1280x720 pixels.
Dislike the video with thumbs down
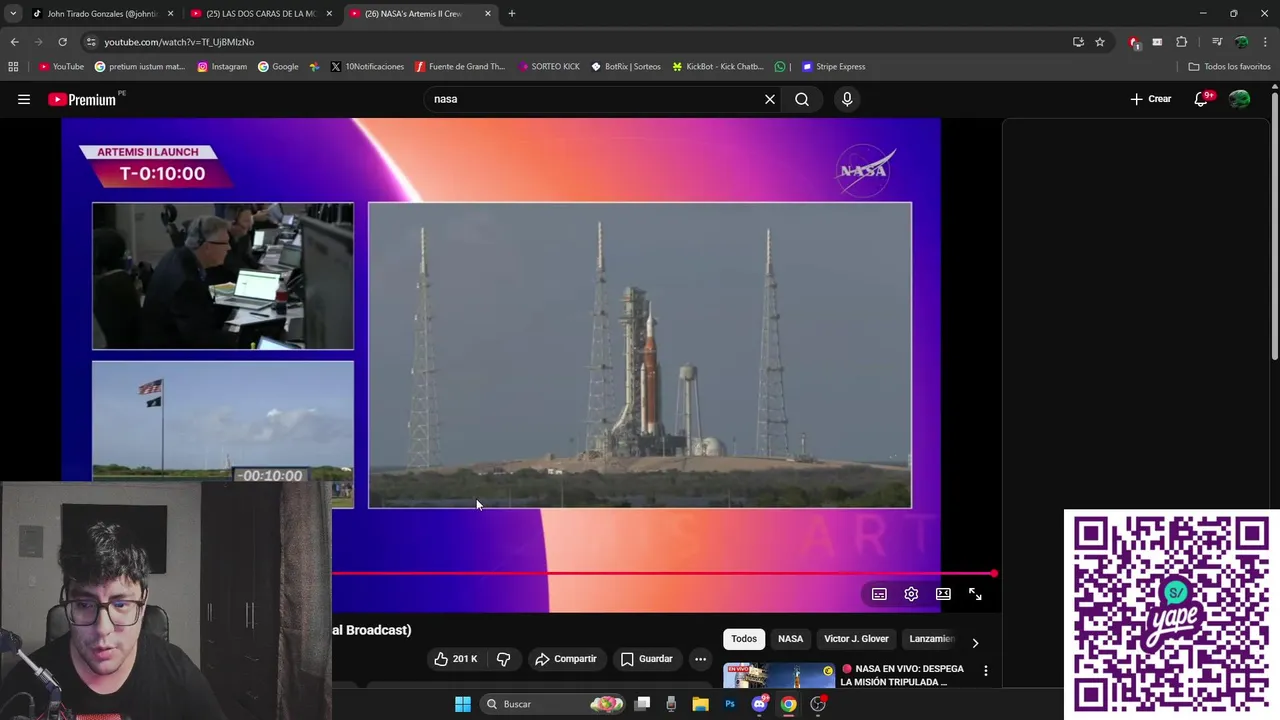503,659
